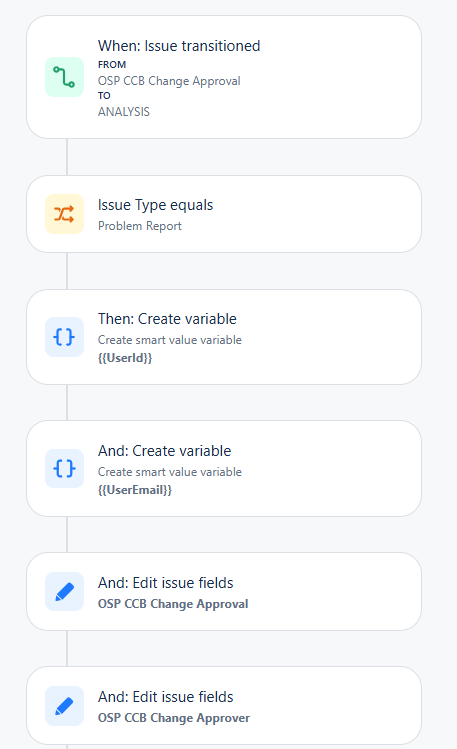Viewport: 457px width, 749px height.
Task: Click the orange Issue Type condition icon
Action: (x=64, y=214)
